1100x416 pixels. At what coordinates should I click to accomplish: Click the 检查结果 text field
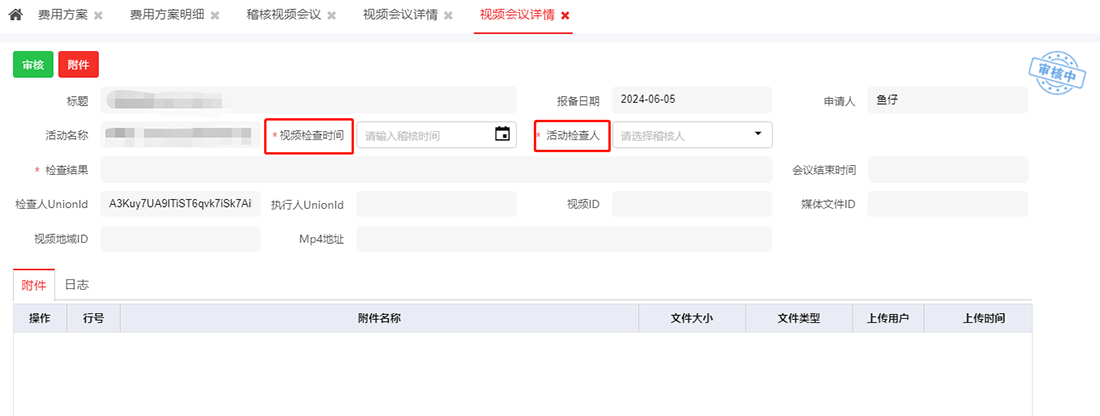436,170
